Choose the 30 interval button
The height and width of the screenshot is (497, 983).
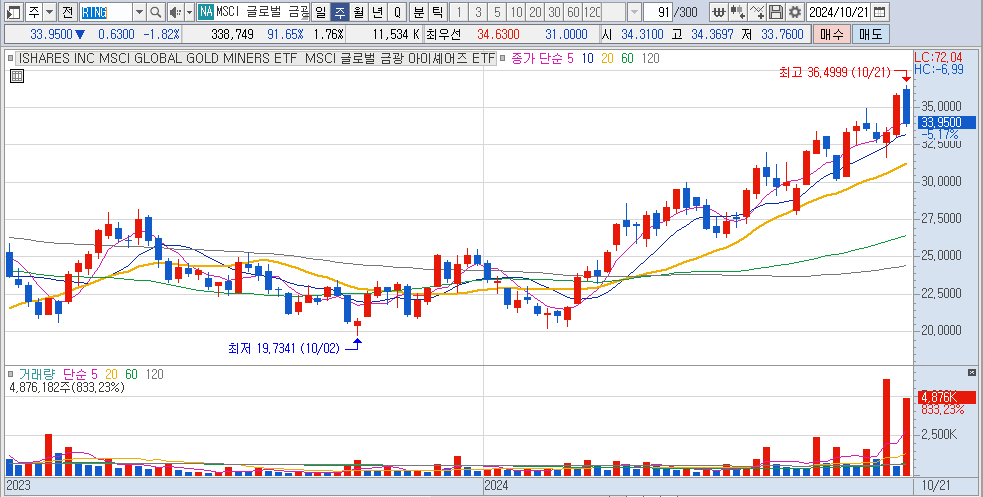(x=554, y=11)
